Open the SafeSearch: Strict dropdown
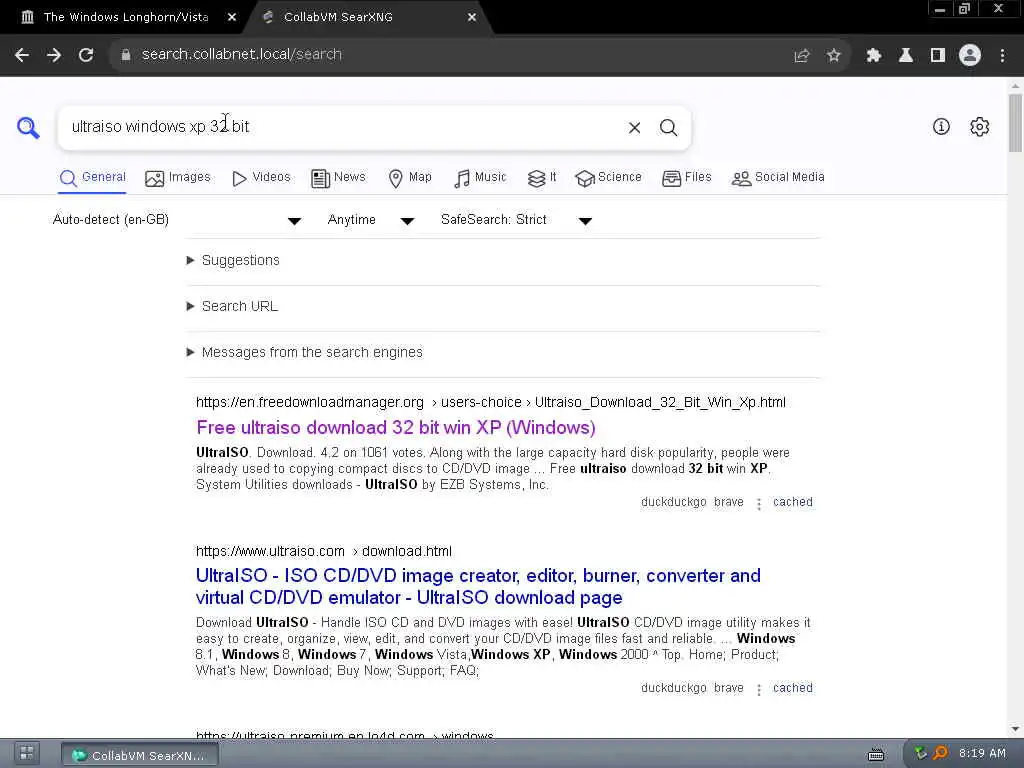The image size is (1024, 768). pos(516,220)
